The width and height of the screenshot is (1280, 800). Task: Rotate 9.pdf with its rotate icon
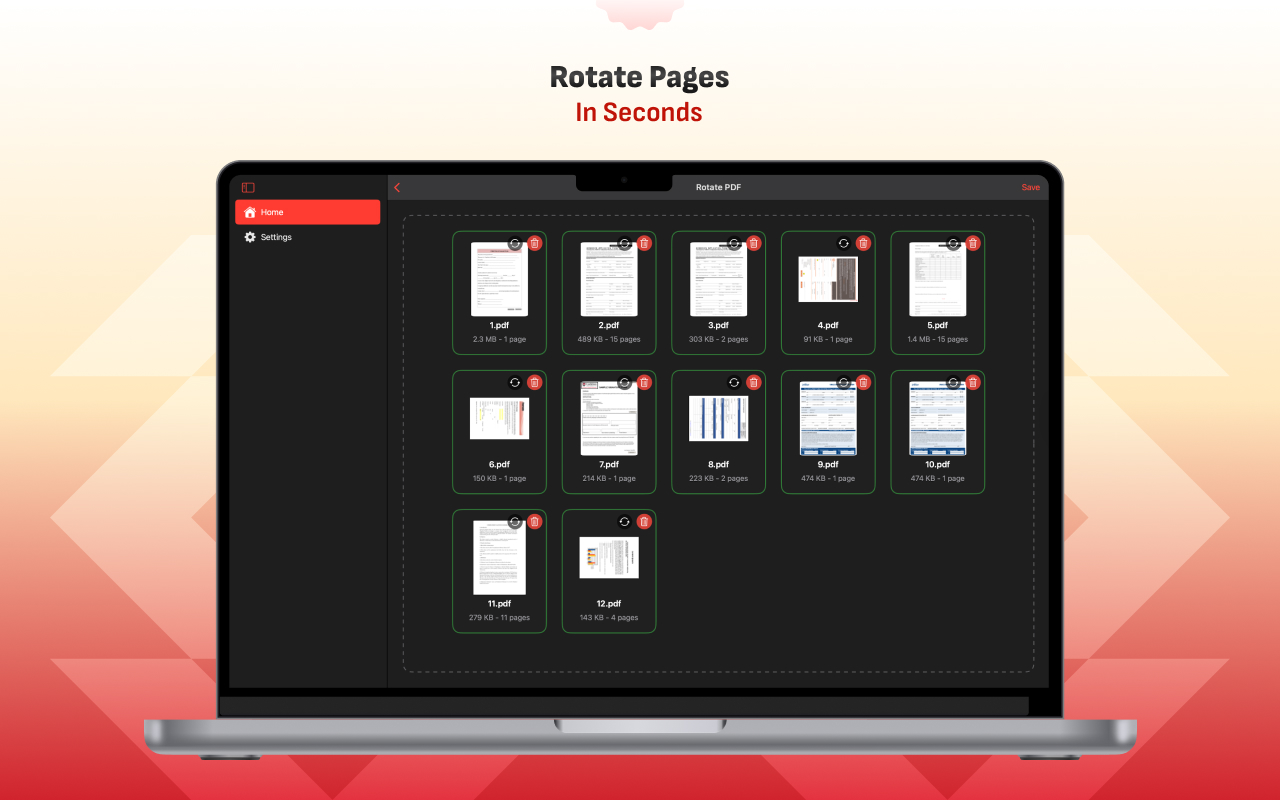click(x=844, y=382)
